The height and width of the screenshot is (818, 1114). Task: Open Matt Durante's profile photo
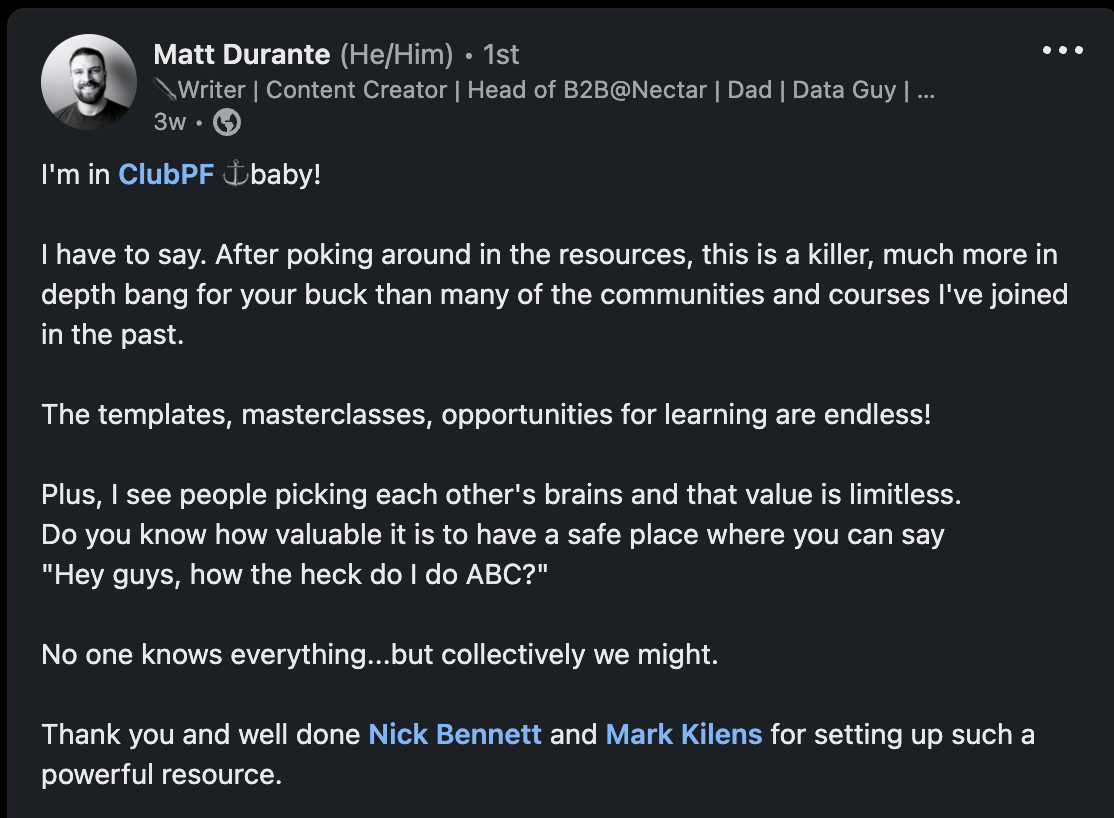coord(89,82)
